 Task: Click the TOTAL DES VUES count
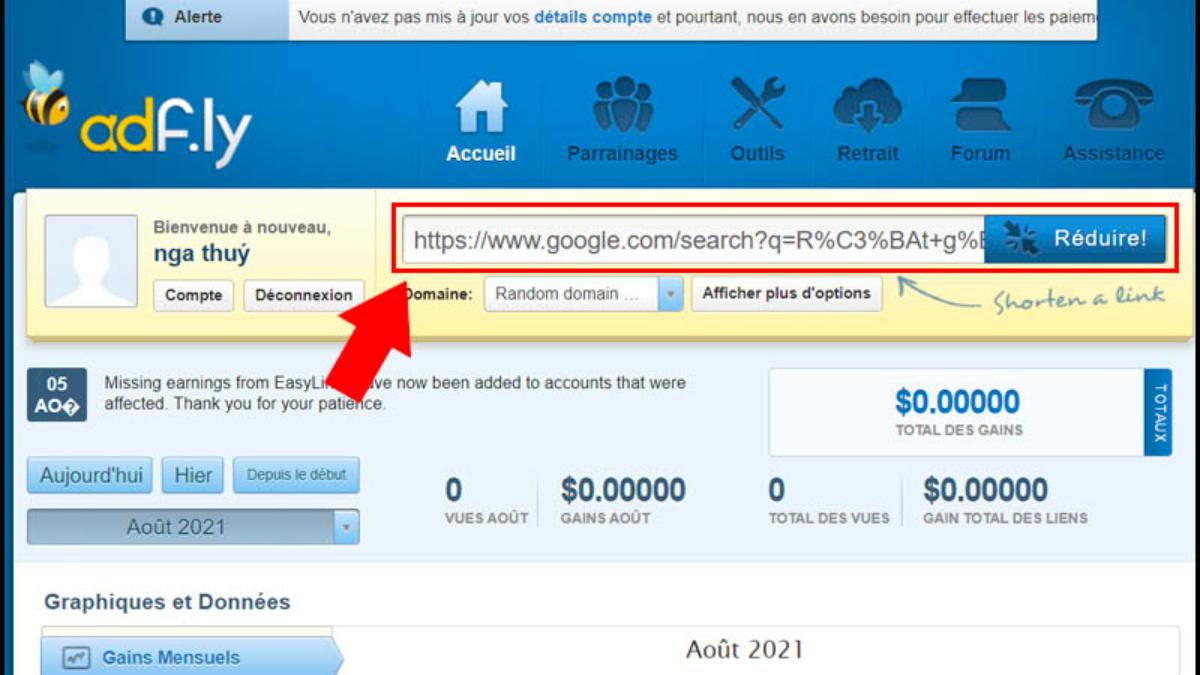[777, 490]
